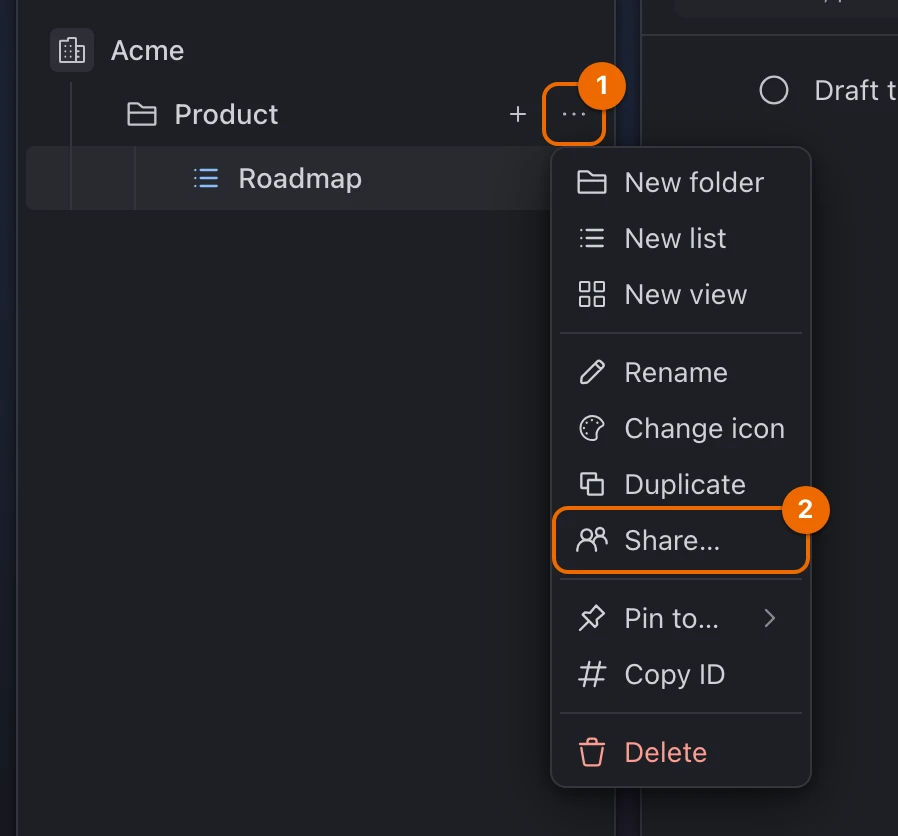Click the blue list icon beside Roadmap
The image size is (898, 836).
point(206,178)
